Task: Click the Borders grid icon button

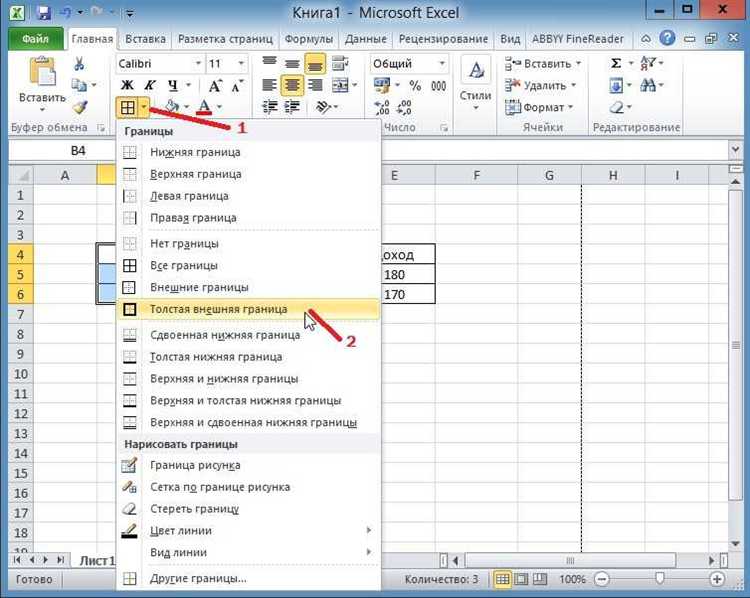Action: [x=128, y=107]
